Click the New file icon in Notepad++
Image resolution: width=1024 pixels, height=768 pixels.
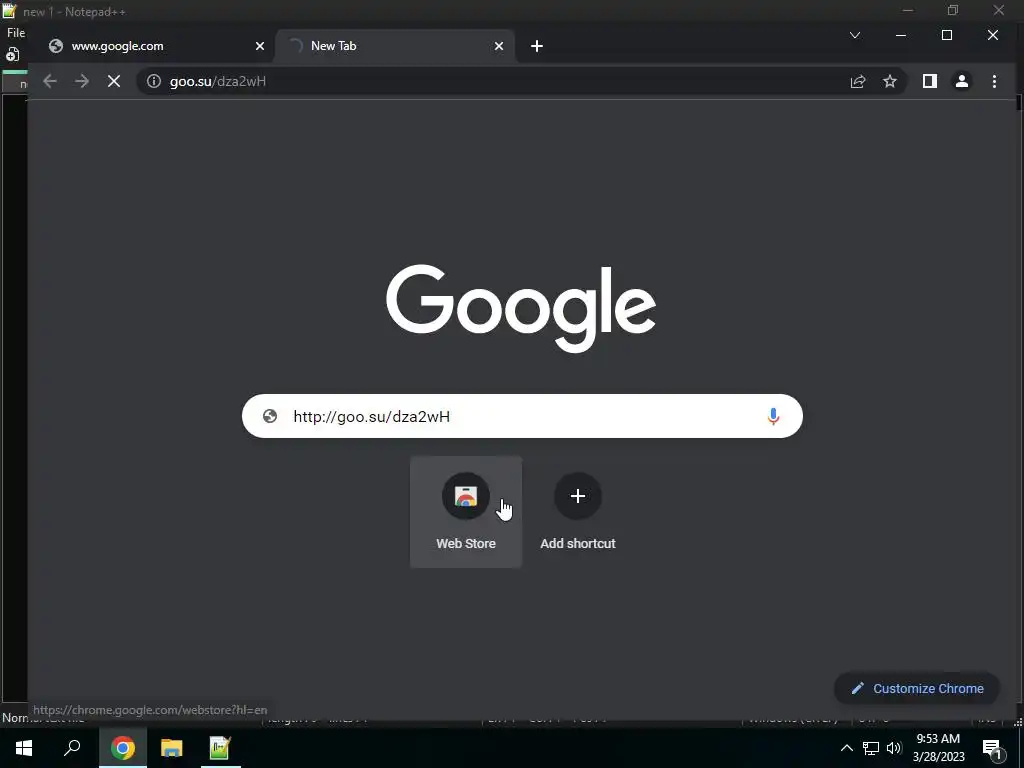click(12, 55)
